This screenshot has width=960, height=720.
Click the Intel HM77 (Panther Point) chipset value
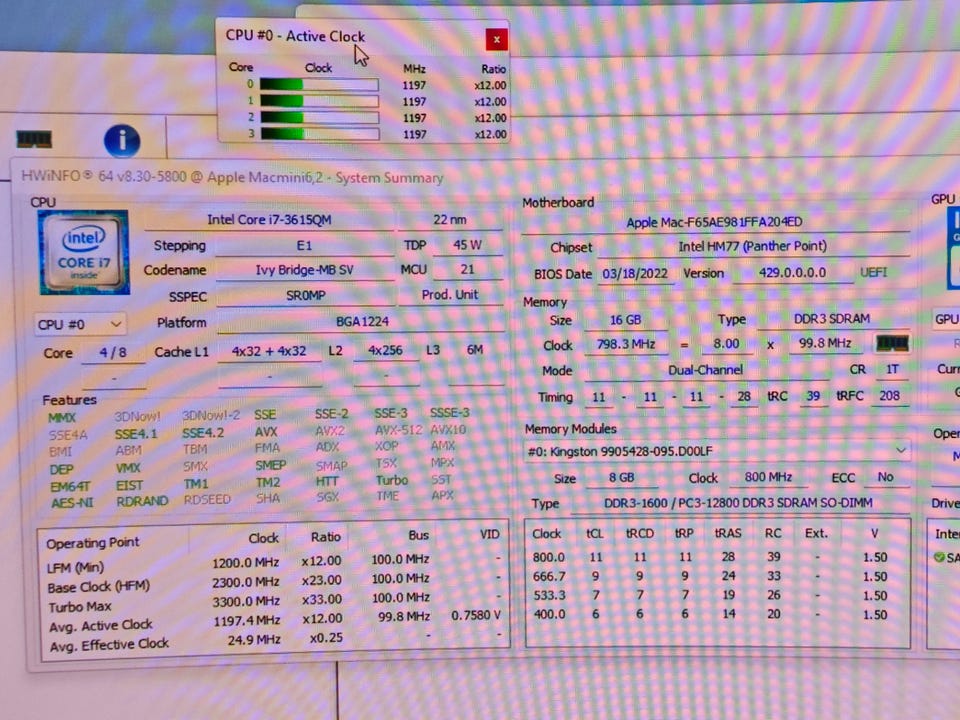753,246
